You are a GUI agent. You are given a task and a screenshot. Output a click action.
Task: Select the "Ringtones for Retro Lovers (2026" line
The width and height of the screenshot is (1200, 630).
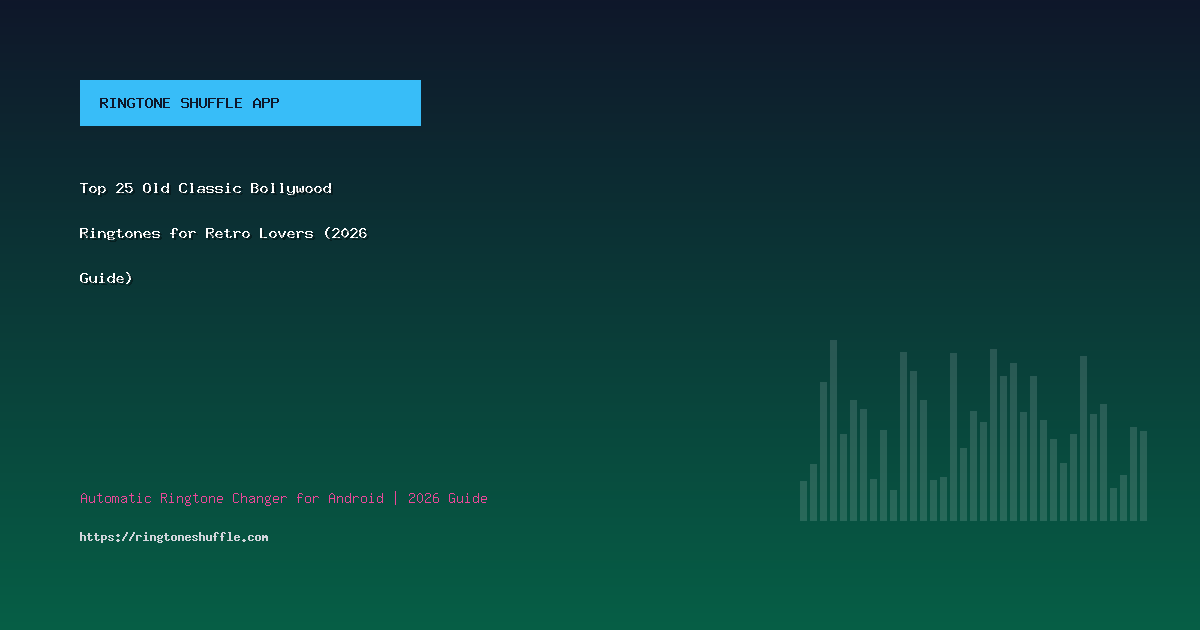tap(224, 233)
